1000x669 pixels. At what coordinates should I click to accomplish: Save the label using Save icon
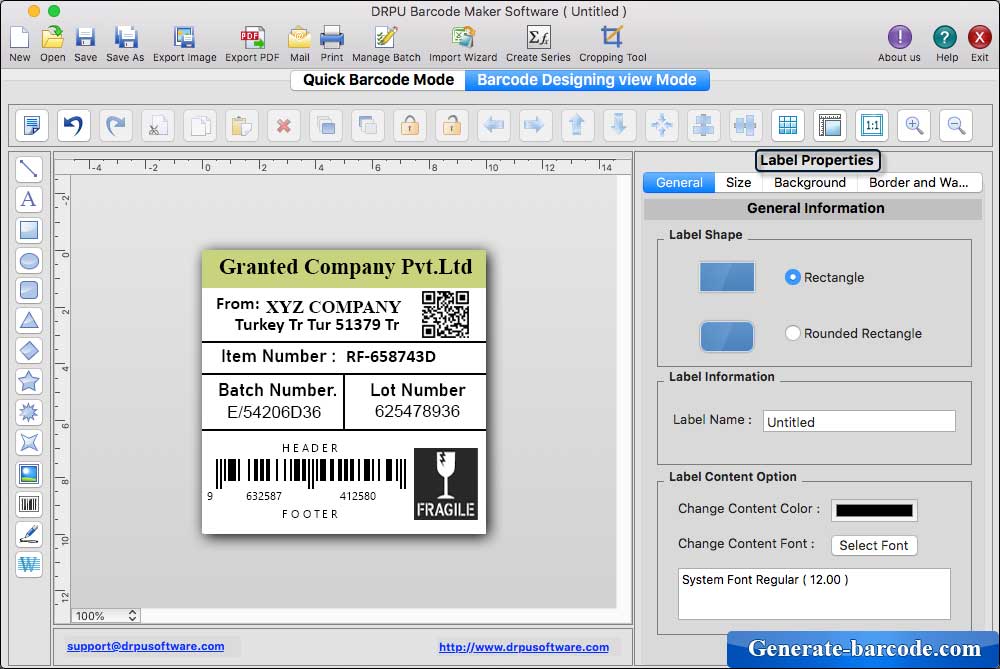[x=85, y=43]
